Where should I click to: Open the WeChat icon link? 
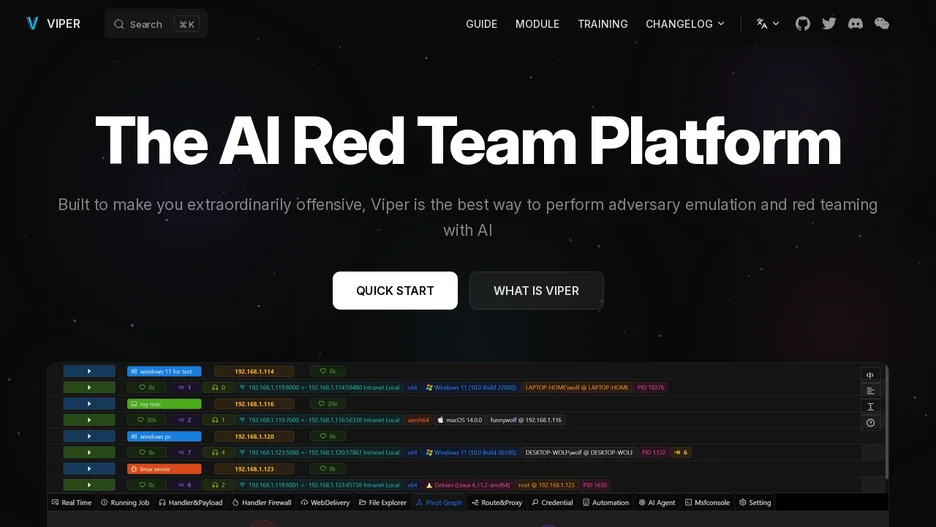pyautogui.click(x=882, y=24)
